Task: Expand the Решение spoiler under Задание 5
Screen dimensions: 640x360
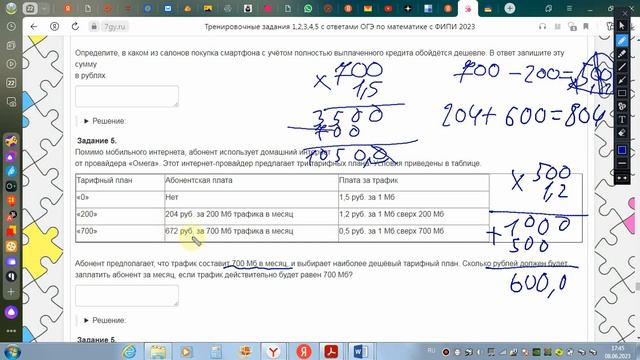Action: (x=105, y=320)
